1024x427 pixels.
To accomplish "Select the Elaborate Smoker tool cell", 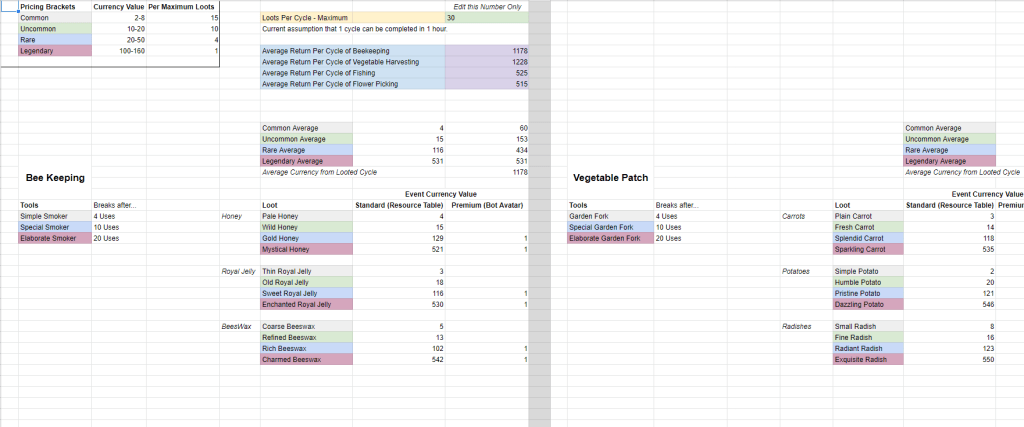I will point(53,238).
